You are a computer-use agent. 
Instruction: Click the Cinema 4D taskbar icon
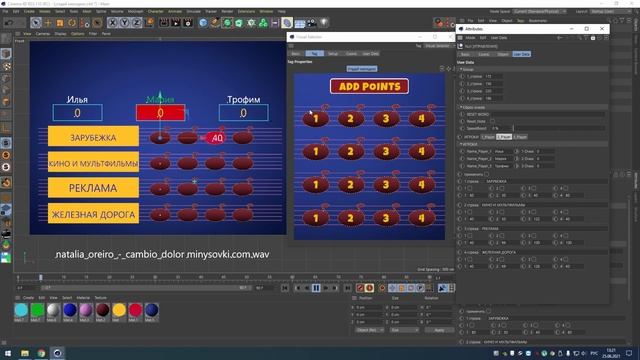[x=58, y=353]
